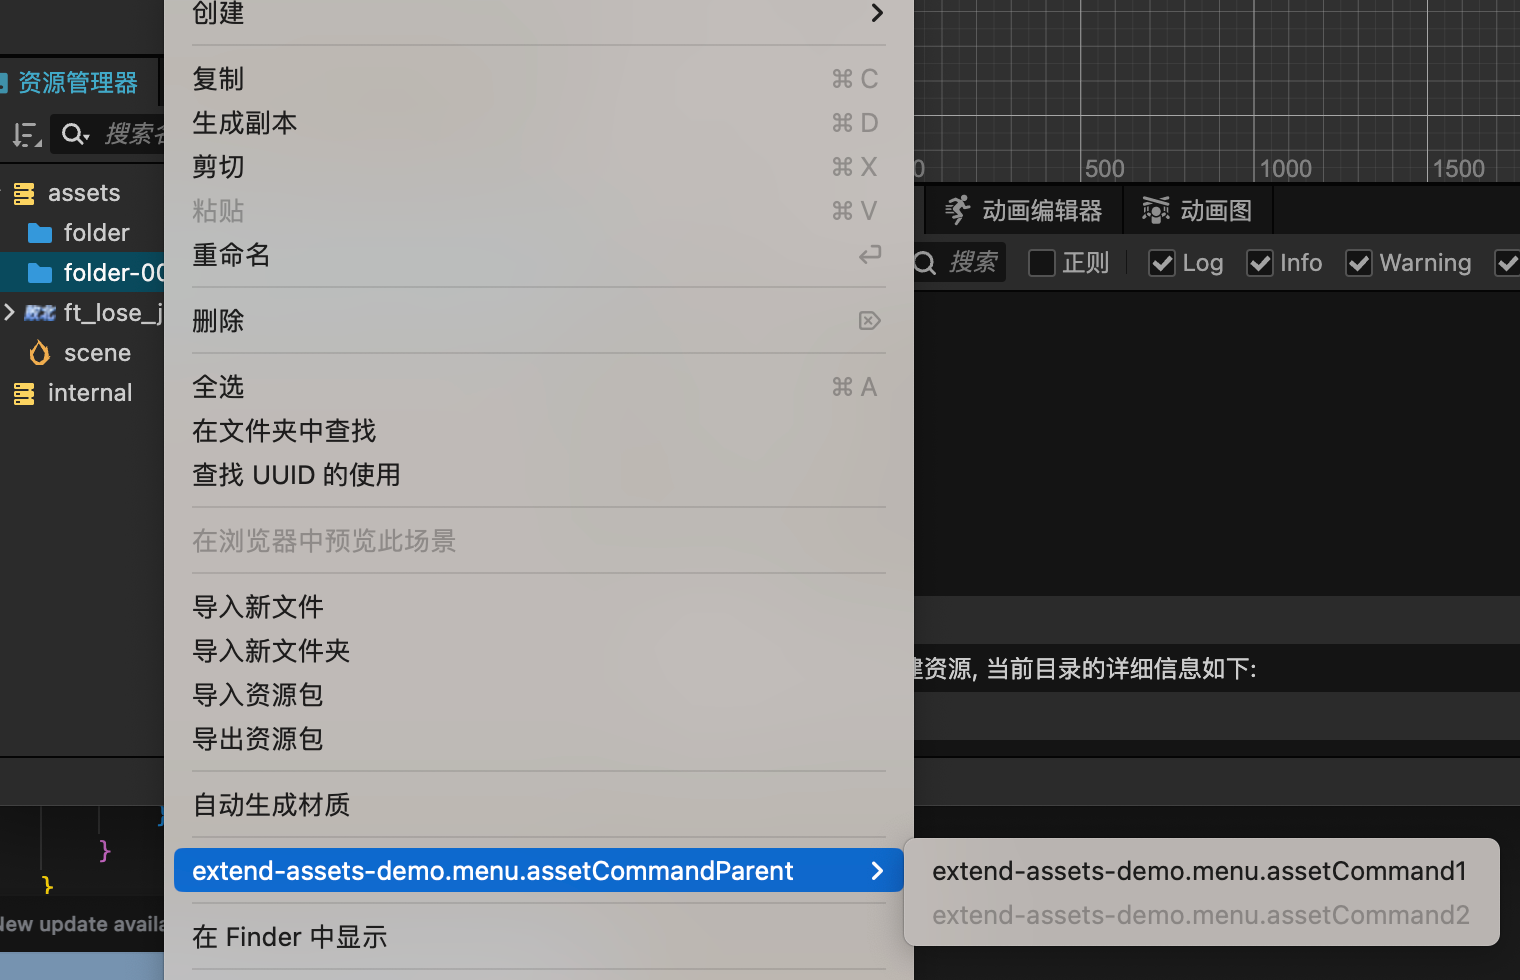Toggle the Warning filter checkbox

[x=1359, y=263]
